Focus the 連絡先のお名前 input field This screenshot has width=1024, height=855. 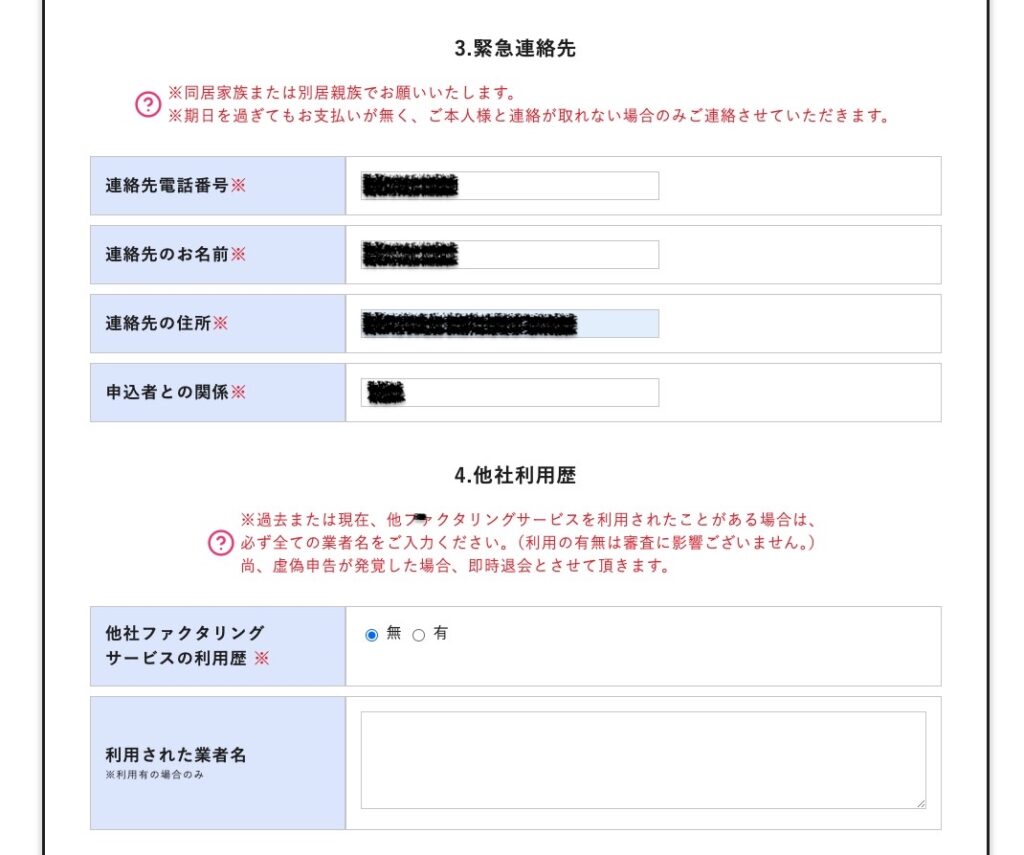(509, 255)
